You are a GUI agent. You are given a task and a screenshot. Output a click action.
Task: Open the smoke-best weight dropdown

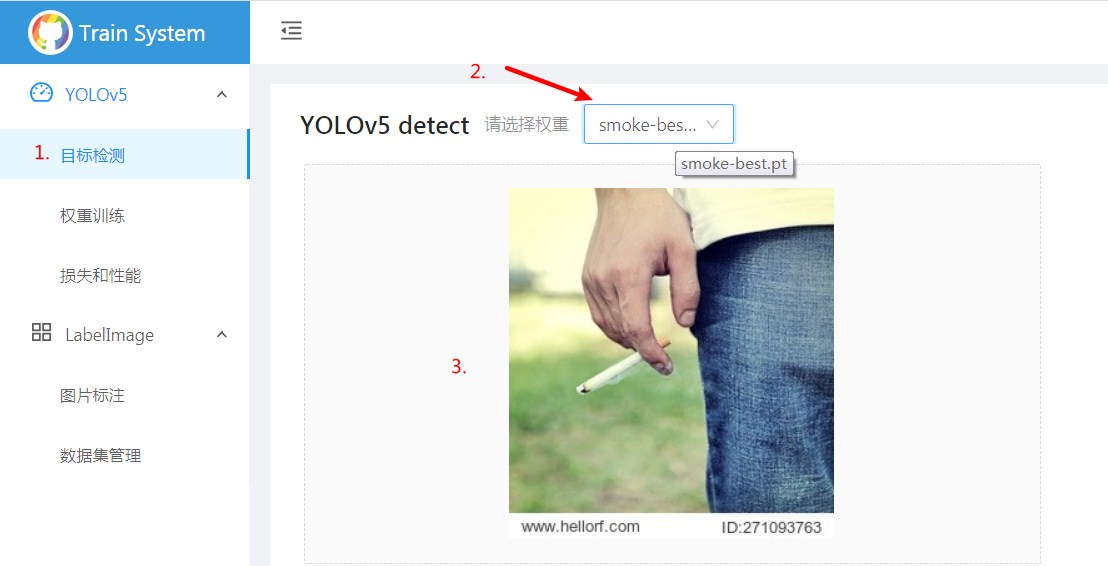[x=659, y=124]
